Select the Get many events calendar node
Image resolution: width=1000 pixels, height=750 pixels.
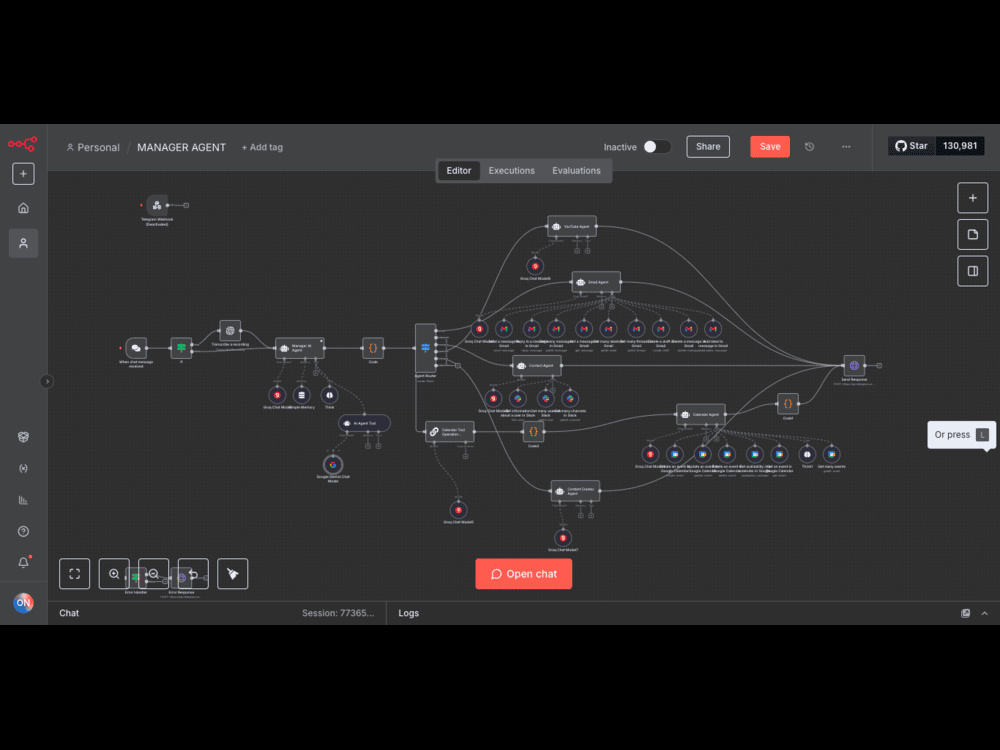click(x=832, y=455)
